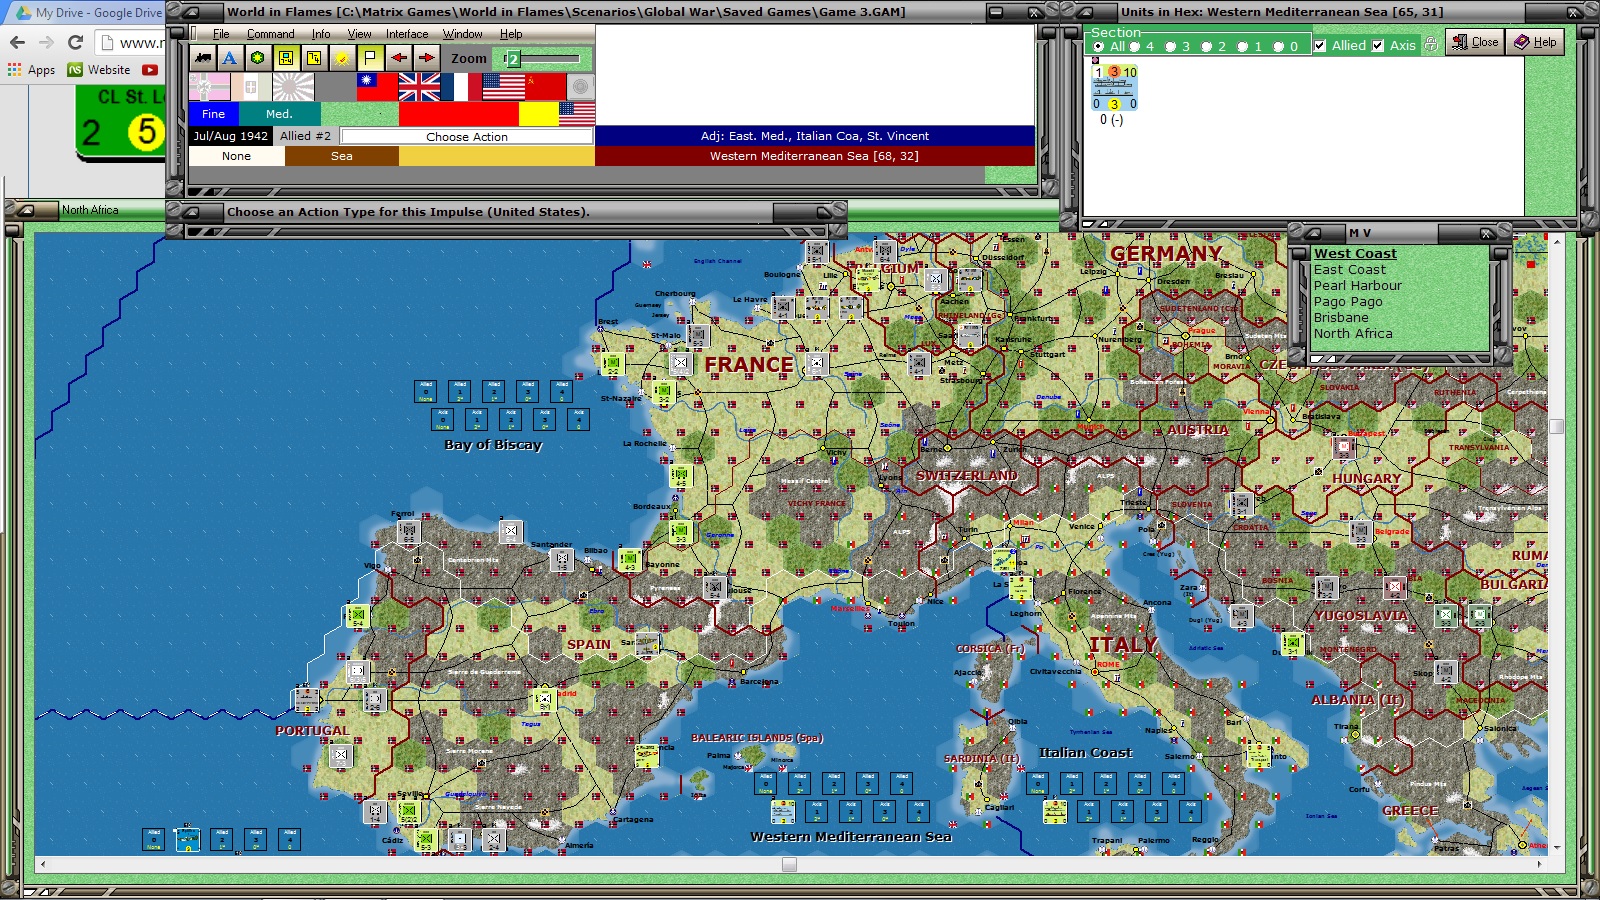Click the Choose Action field
The height and width of the screenshot is (900, 1600).
(467, 136)
